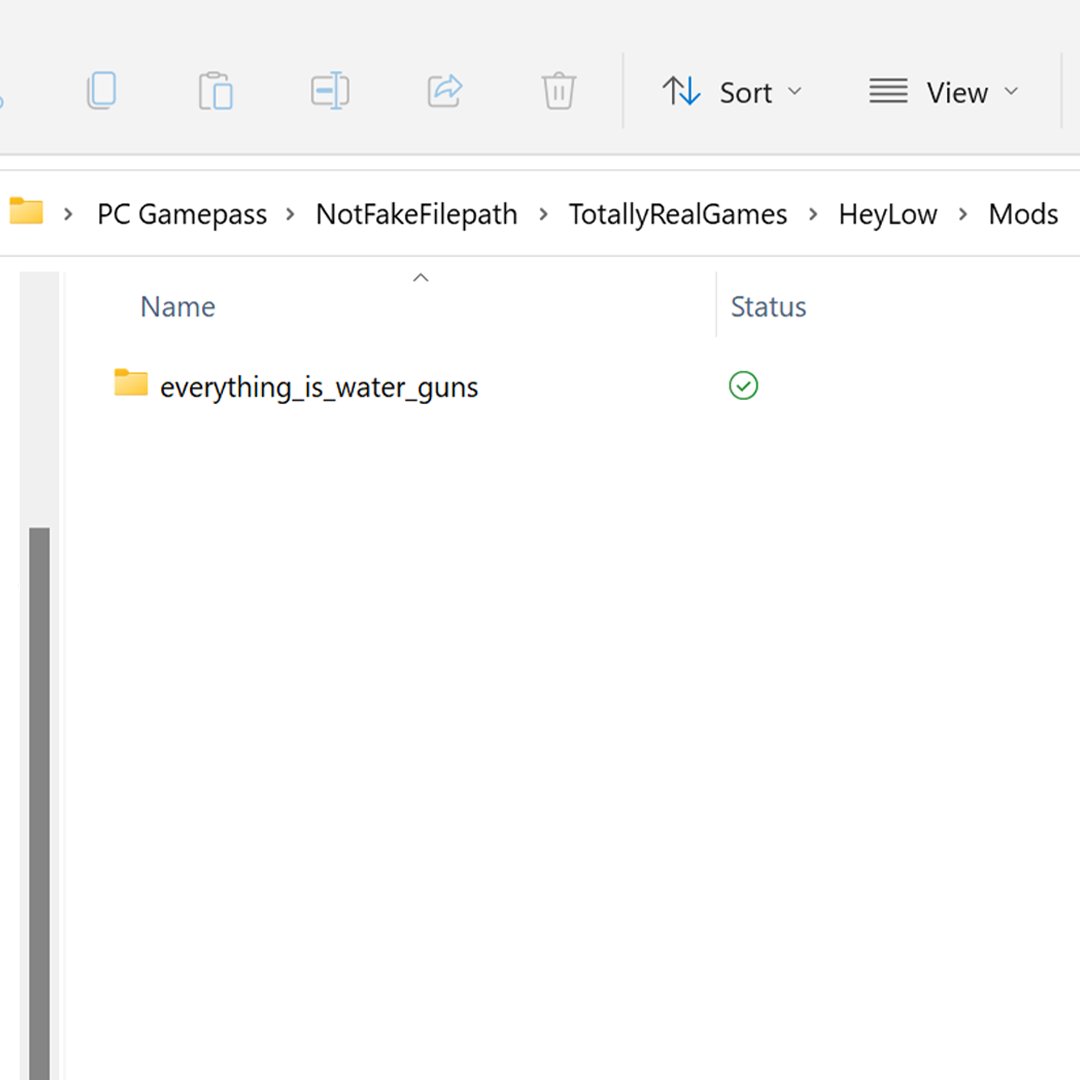Select the everything_is_water_guns folder name
Screen dimensions: 1080x1080
(319, 387)
